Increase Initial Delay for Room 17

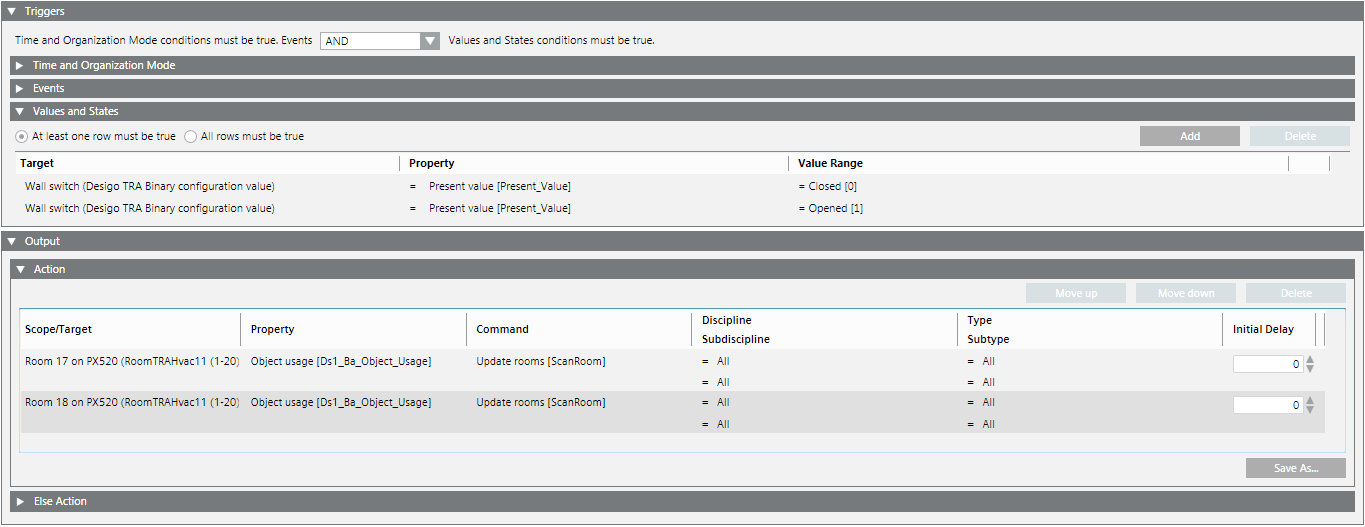(1310, 359)
